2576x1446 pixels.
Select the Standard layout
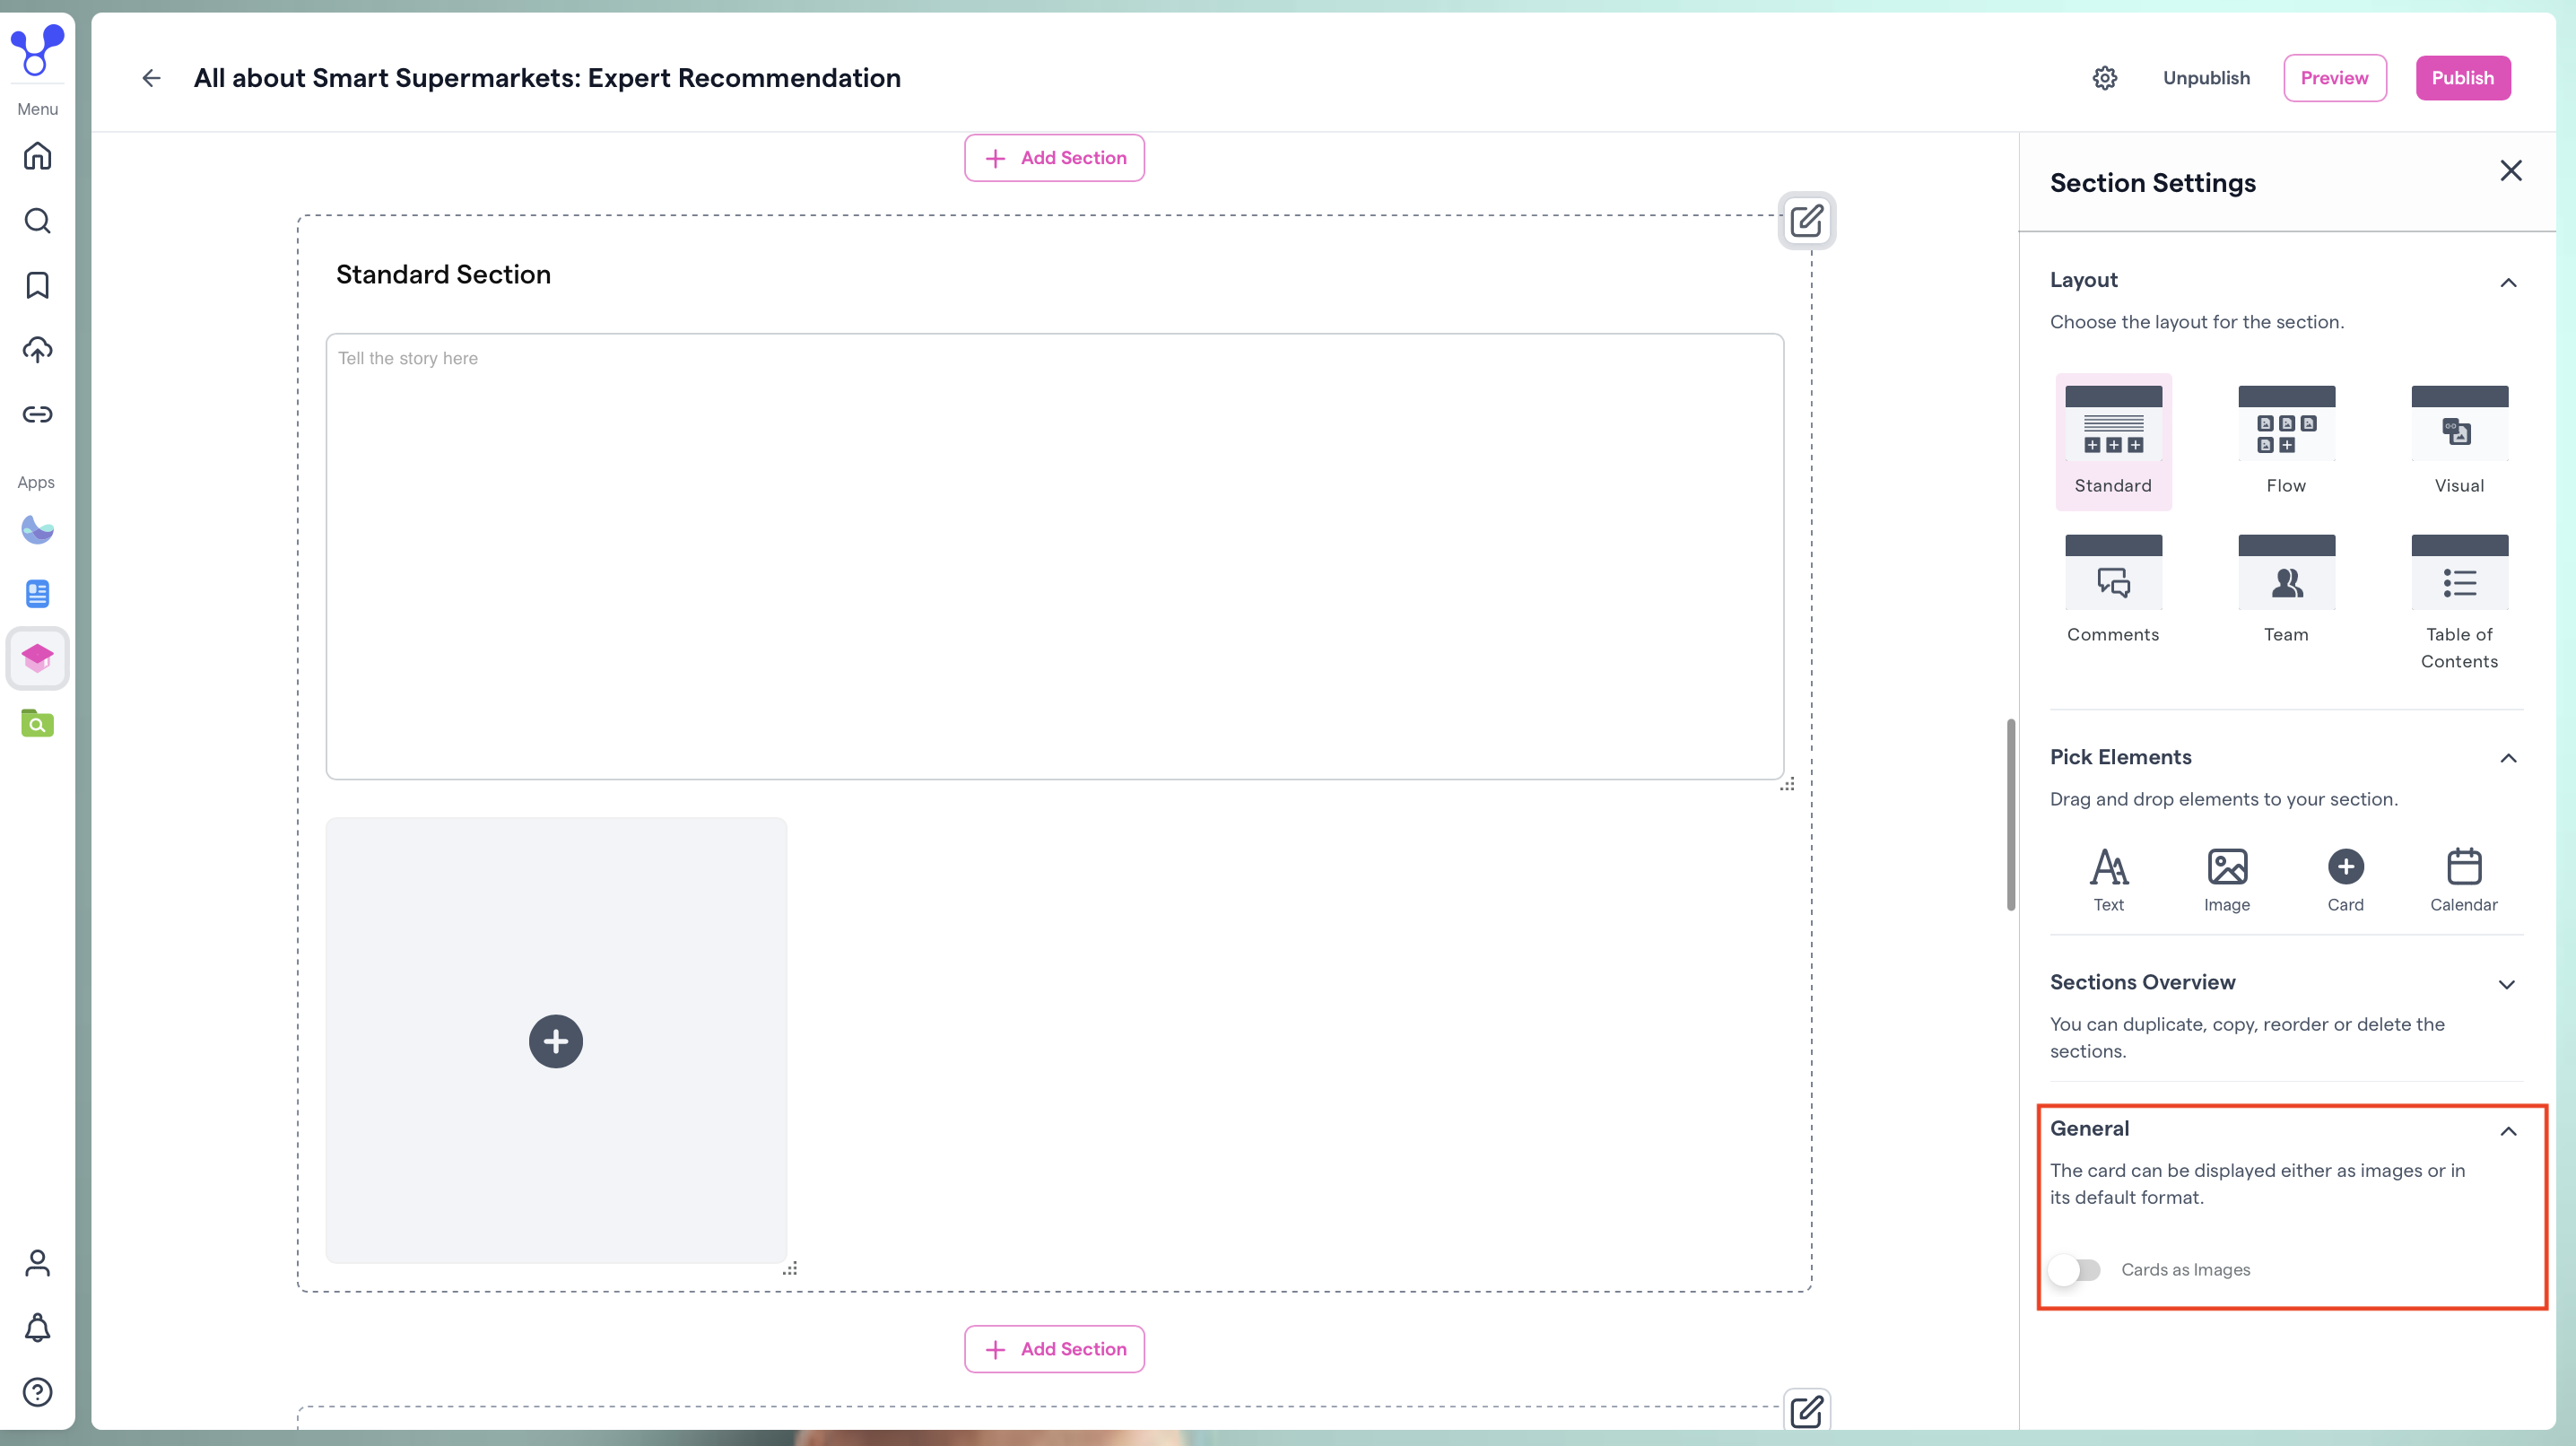coord(2113,441)
